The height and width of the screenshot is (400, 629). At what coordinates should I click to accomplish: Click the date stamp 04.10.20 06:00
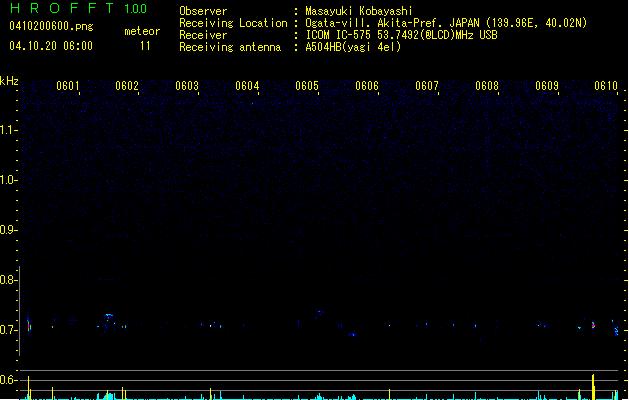51,46
